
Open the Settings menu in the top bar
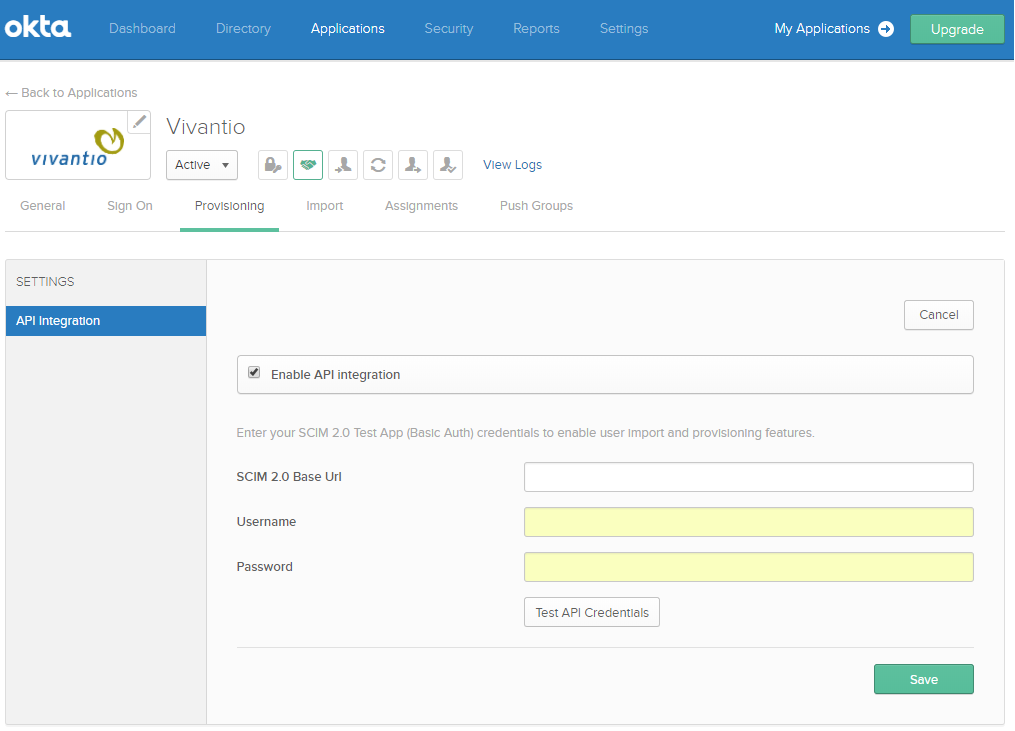pyautogui.click(x=624, y=28)
